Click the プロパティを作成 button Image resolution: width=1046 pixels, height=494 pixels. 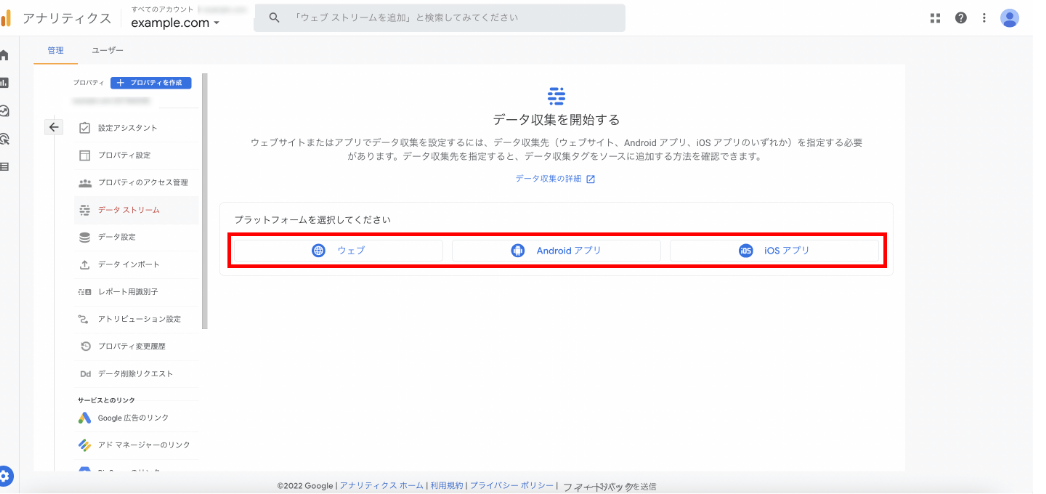(151, 83)
